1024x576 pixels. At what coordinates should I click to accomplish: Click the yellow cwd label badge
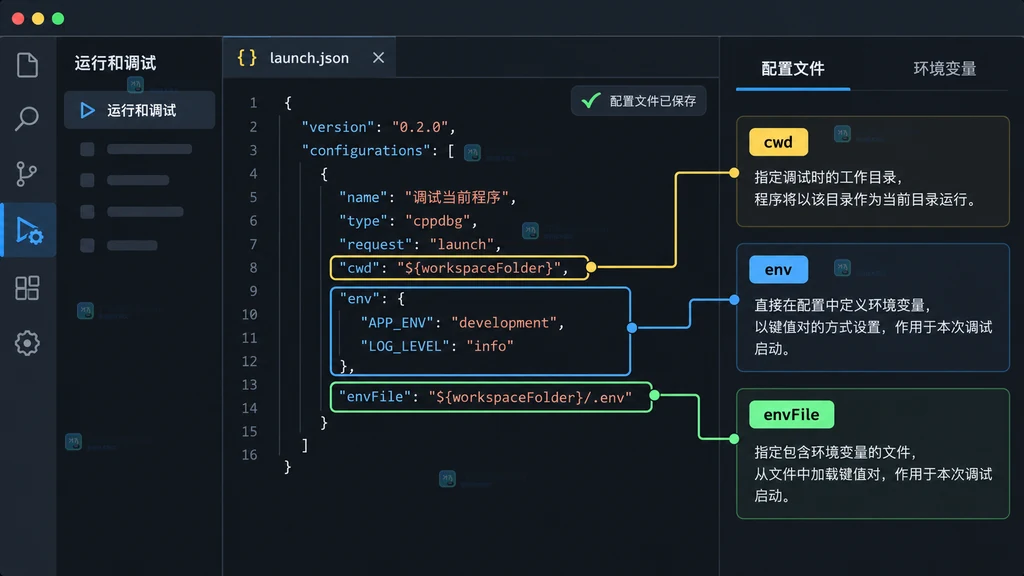[x=778, y=142]
